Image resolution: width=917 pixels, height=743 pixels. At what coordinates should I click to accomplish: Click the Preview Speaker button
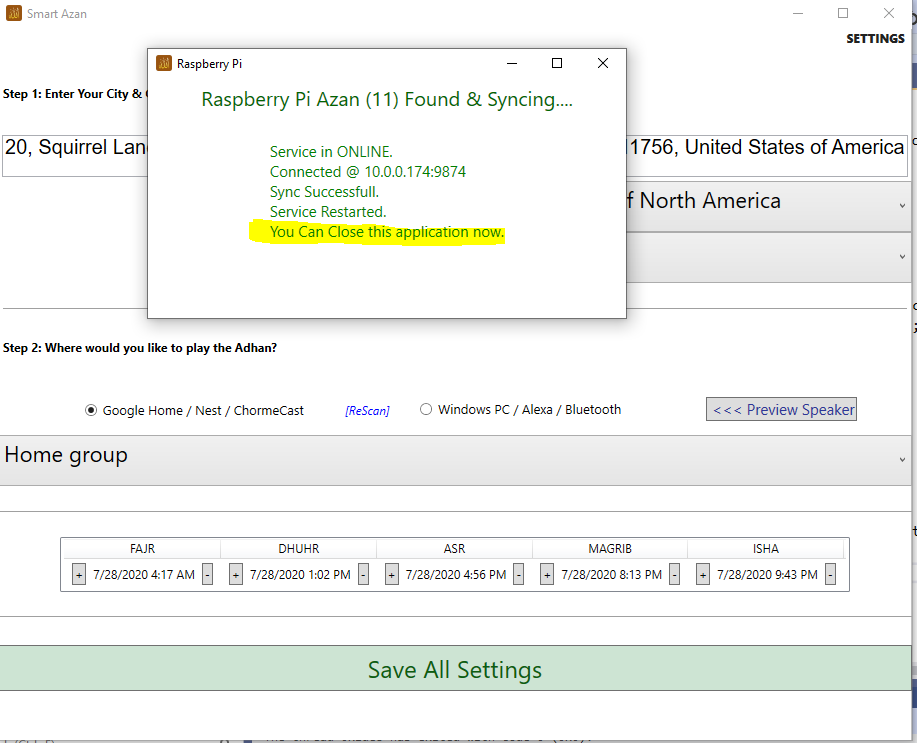click(781, 410)
